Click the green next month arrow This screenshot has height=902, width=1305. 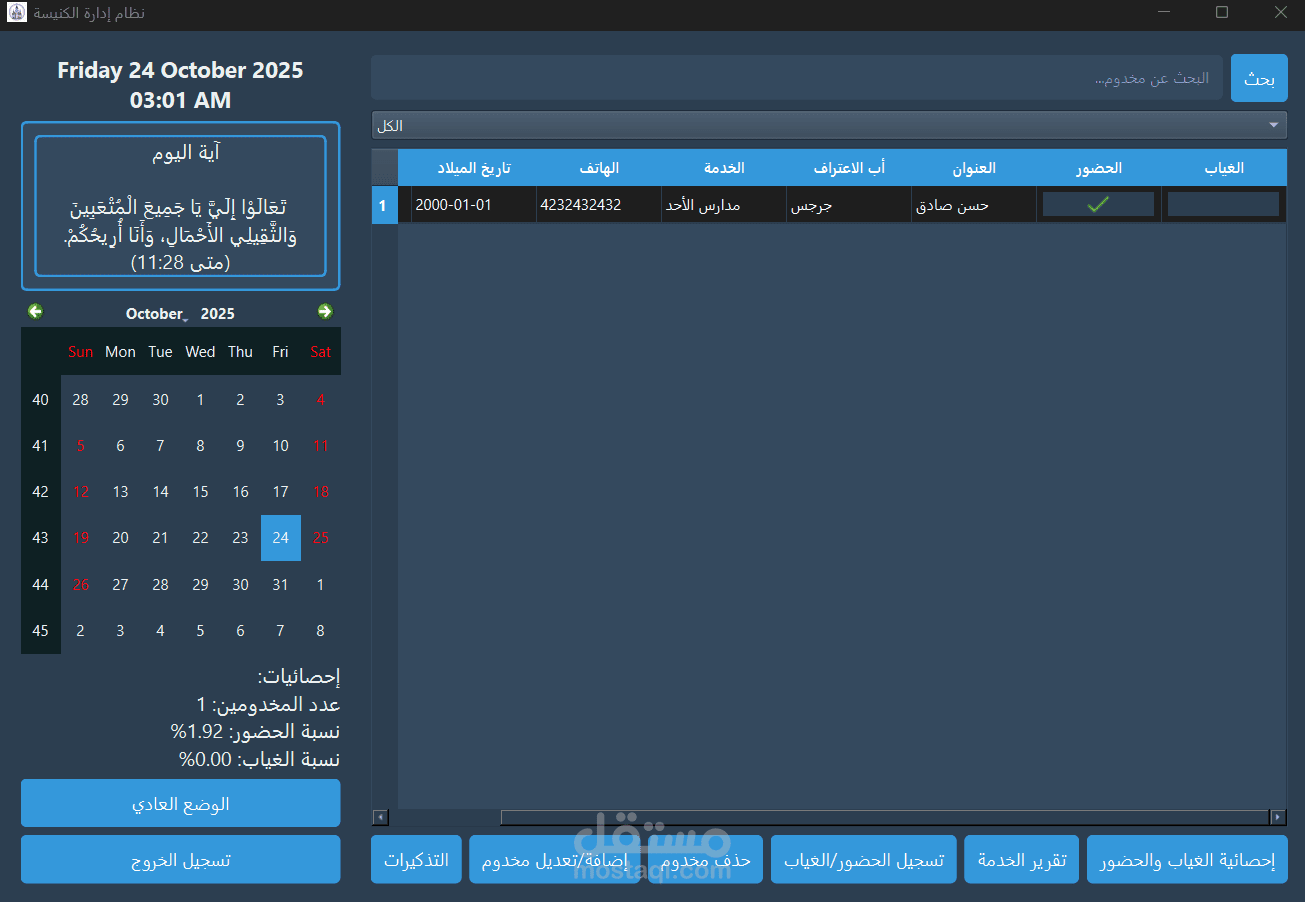point(325,311)
